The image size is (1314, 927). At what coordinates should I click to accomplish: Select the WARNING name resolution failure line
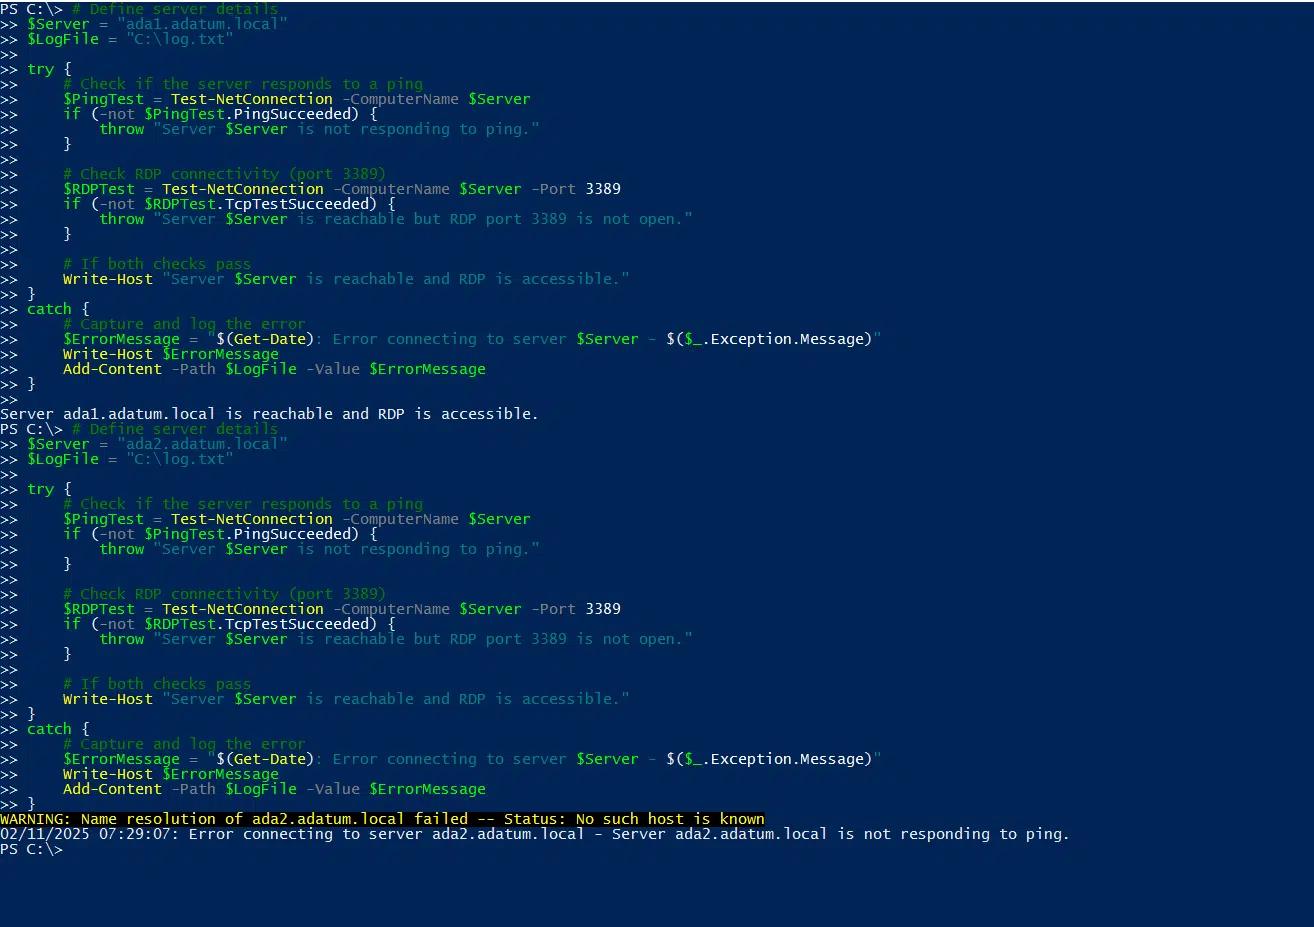coord(380,818)
